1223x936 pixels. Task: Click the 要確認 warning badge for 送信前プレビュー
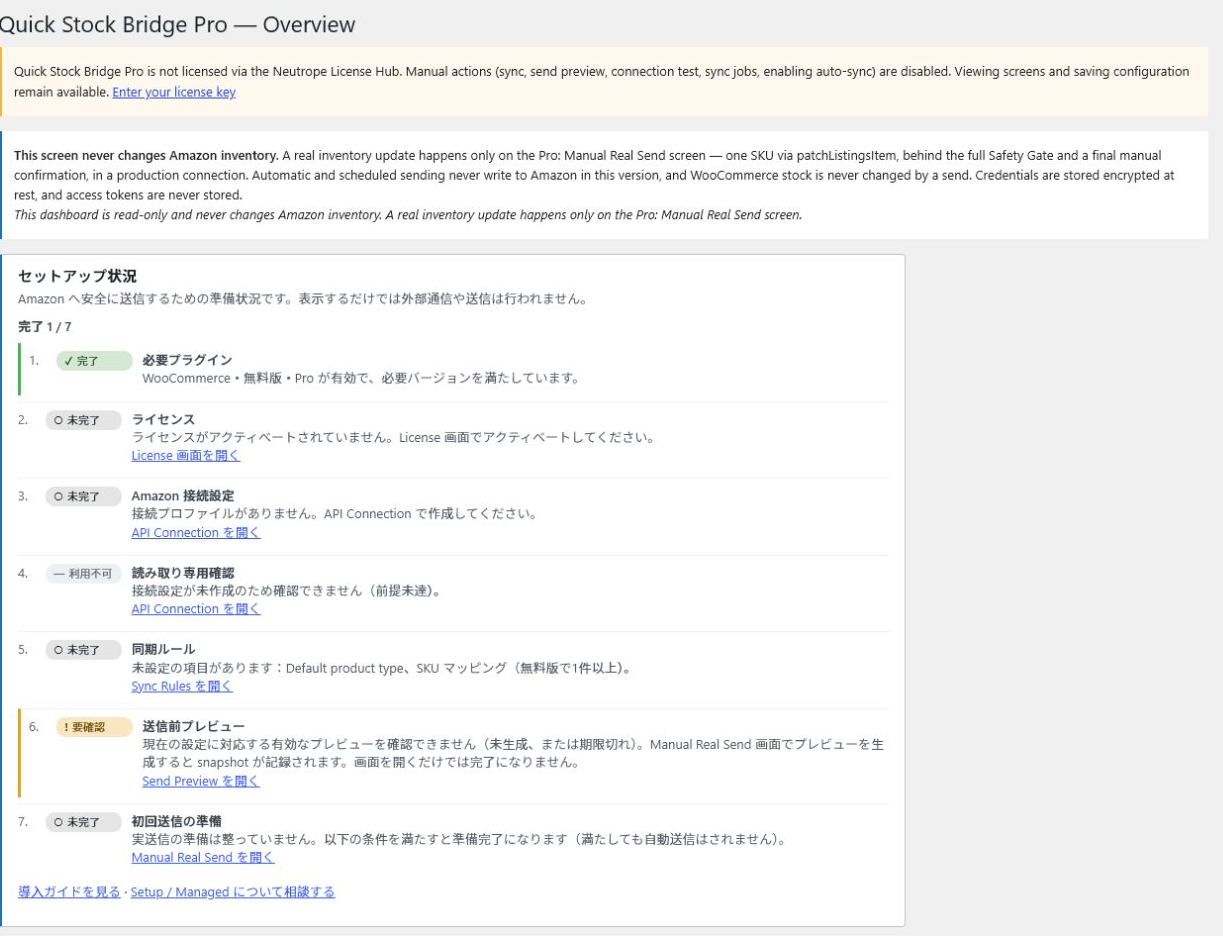[x=94, y=727]
